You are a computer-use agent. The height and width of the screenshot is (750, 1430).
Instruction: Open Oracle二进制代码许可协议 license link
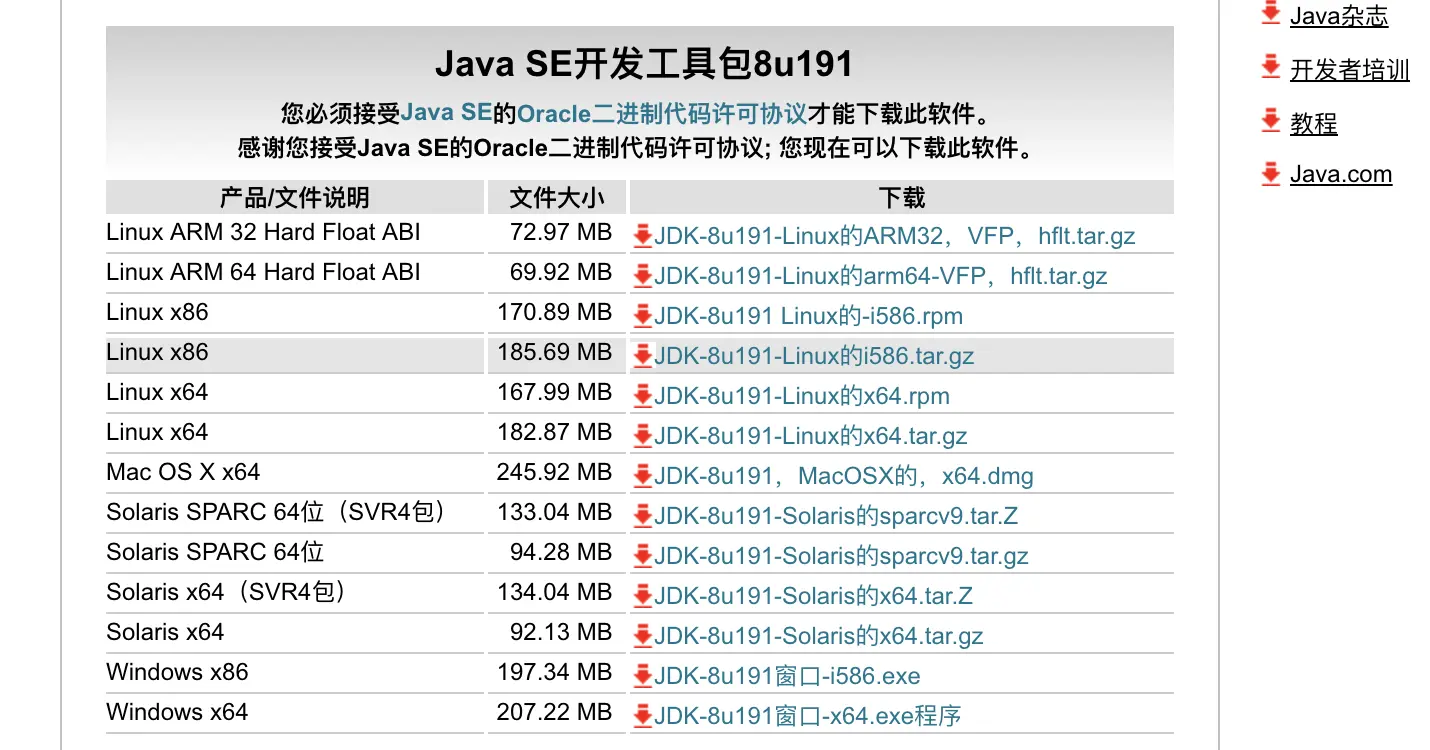click(x=662, y=113)
